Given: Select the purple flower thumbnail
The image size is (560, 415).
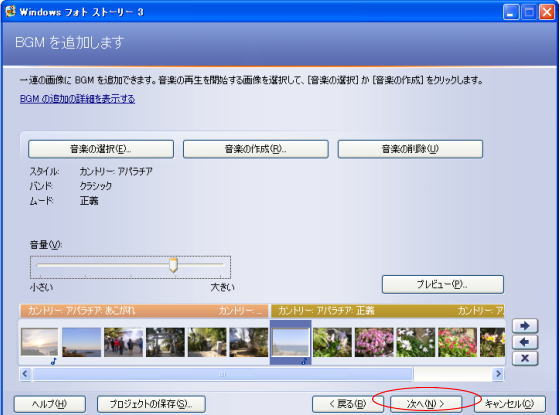Looking at the screenshot, I should tap(332, 342).
